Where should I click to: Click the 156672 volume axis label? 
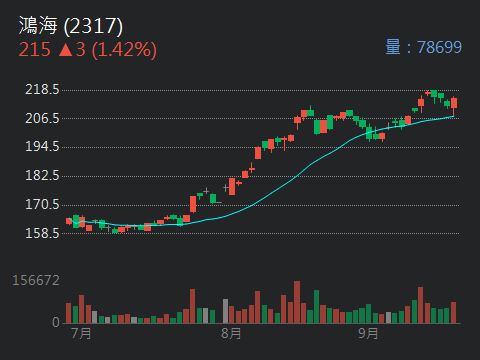pos(36,281)
